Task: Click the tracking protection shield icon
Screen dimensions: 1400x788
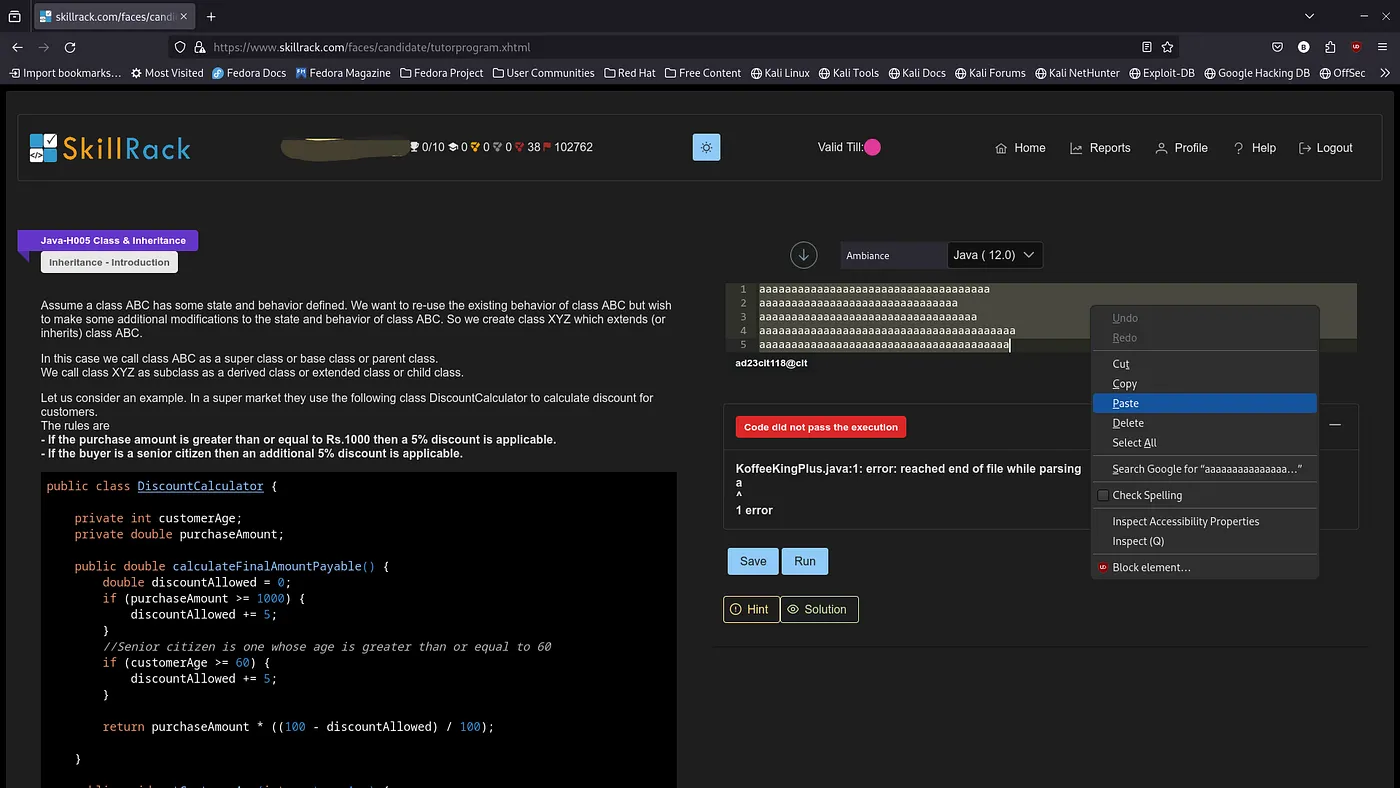Action: point(180,47)
